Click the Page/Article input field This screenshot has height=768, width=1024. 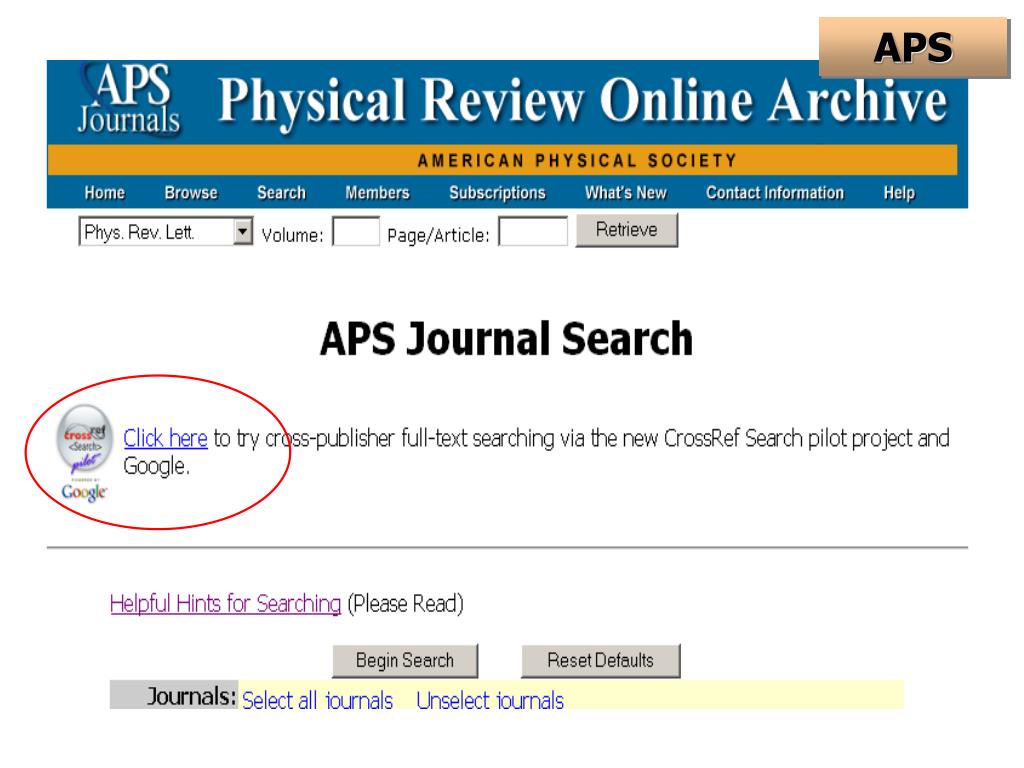[533, 231]
